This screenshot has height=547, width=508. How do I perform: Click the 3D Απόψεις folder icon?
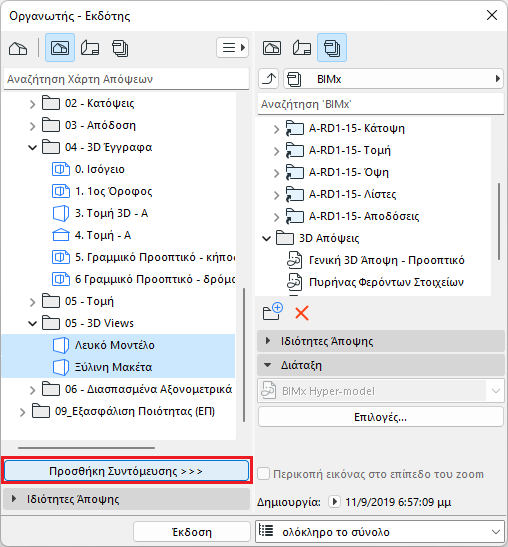(x=285, y=238)
